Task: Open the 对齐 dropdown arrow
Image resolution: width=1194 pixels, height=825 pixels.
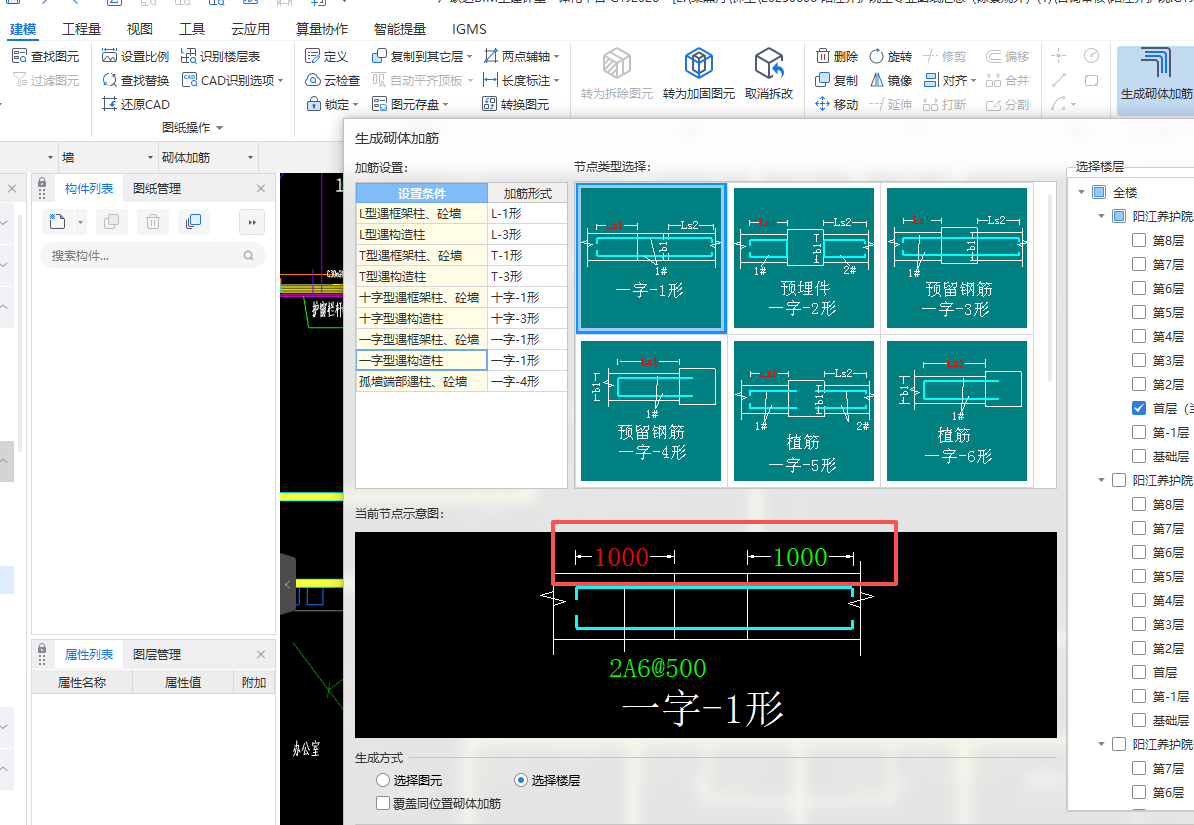Action: [974, 81]
